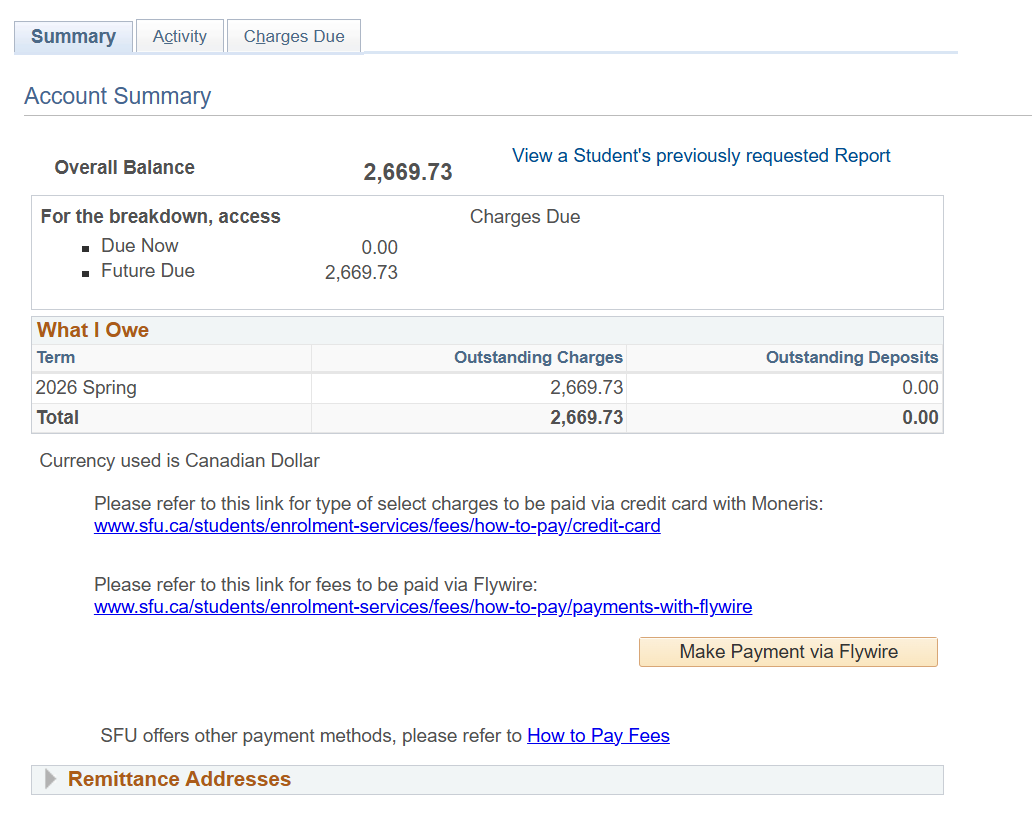Follow the How to Pay Fees link
The image size is (1032, 826).
click(x=598, y=736)
